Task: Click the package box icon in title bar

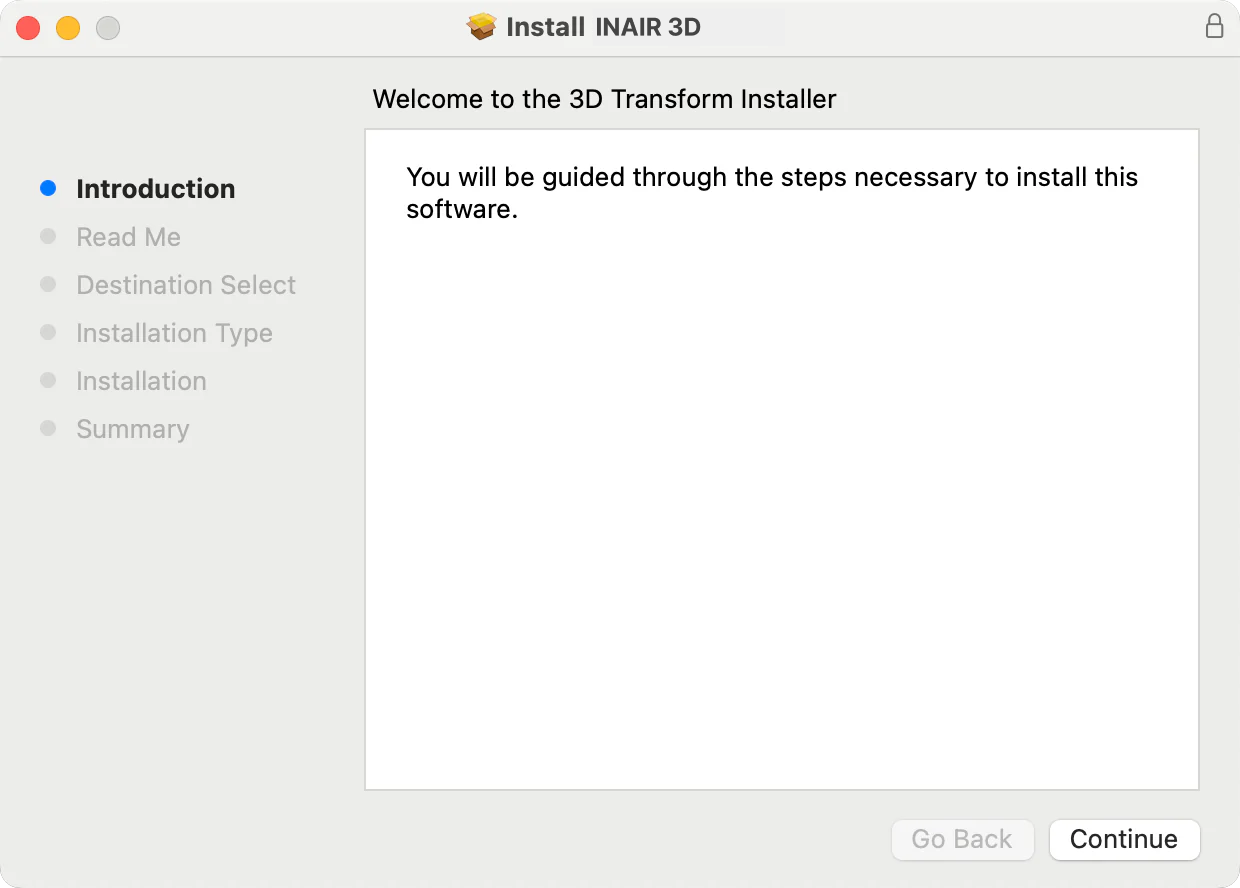Action: click(x=482, y=27)
